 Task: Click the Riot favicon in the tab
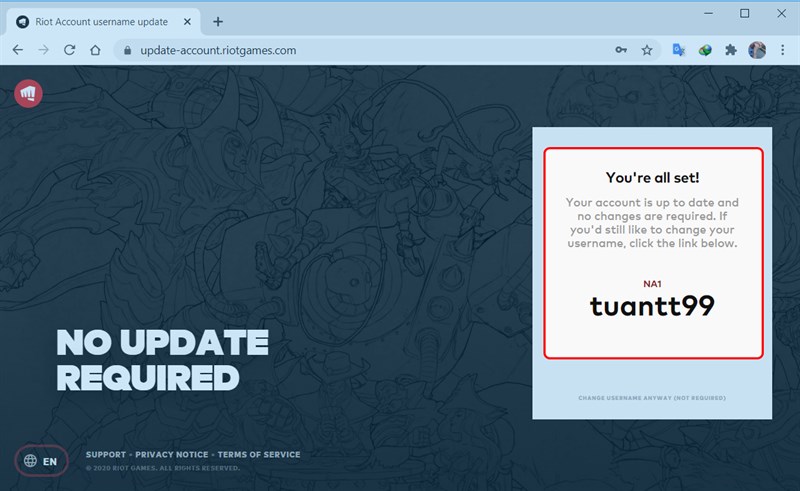point(22,22)
